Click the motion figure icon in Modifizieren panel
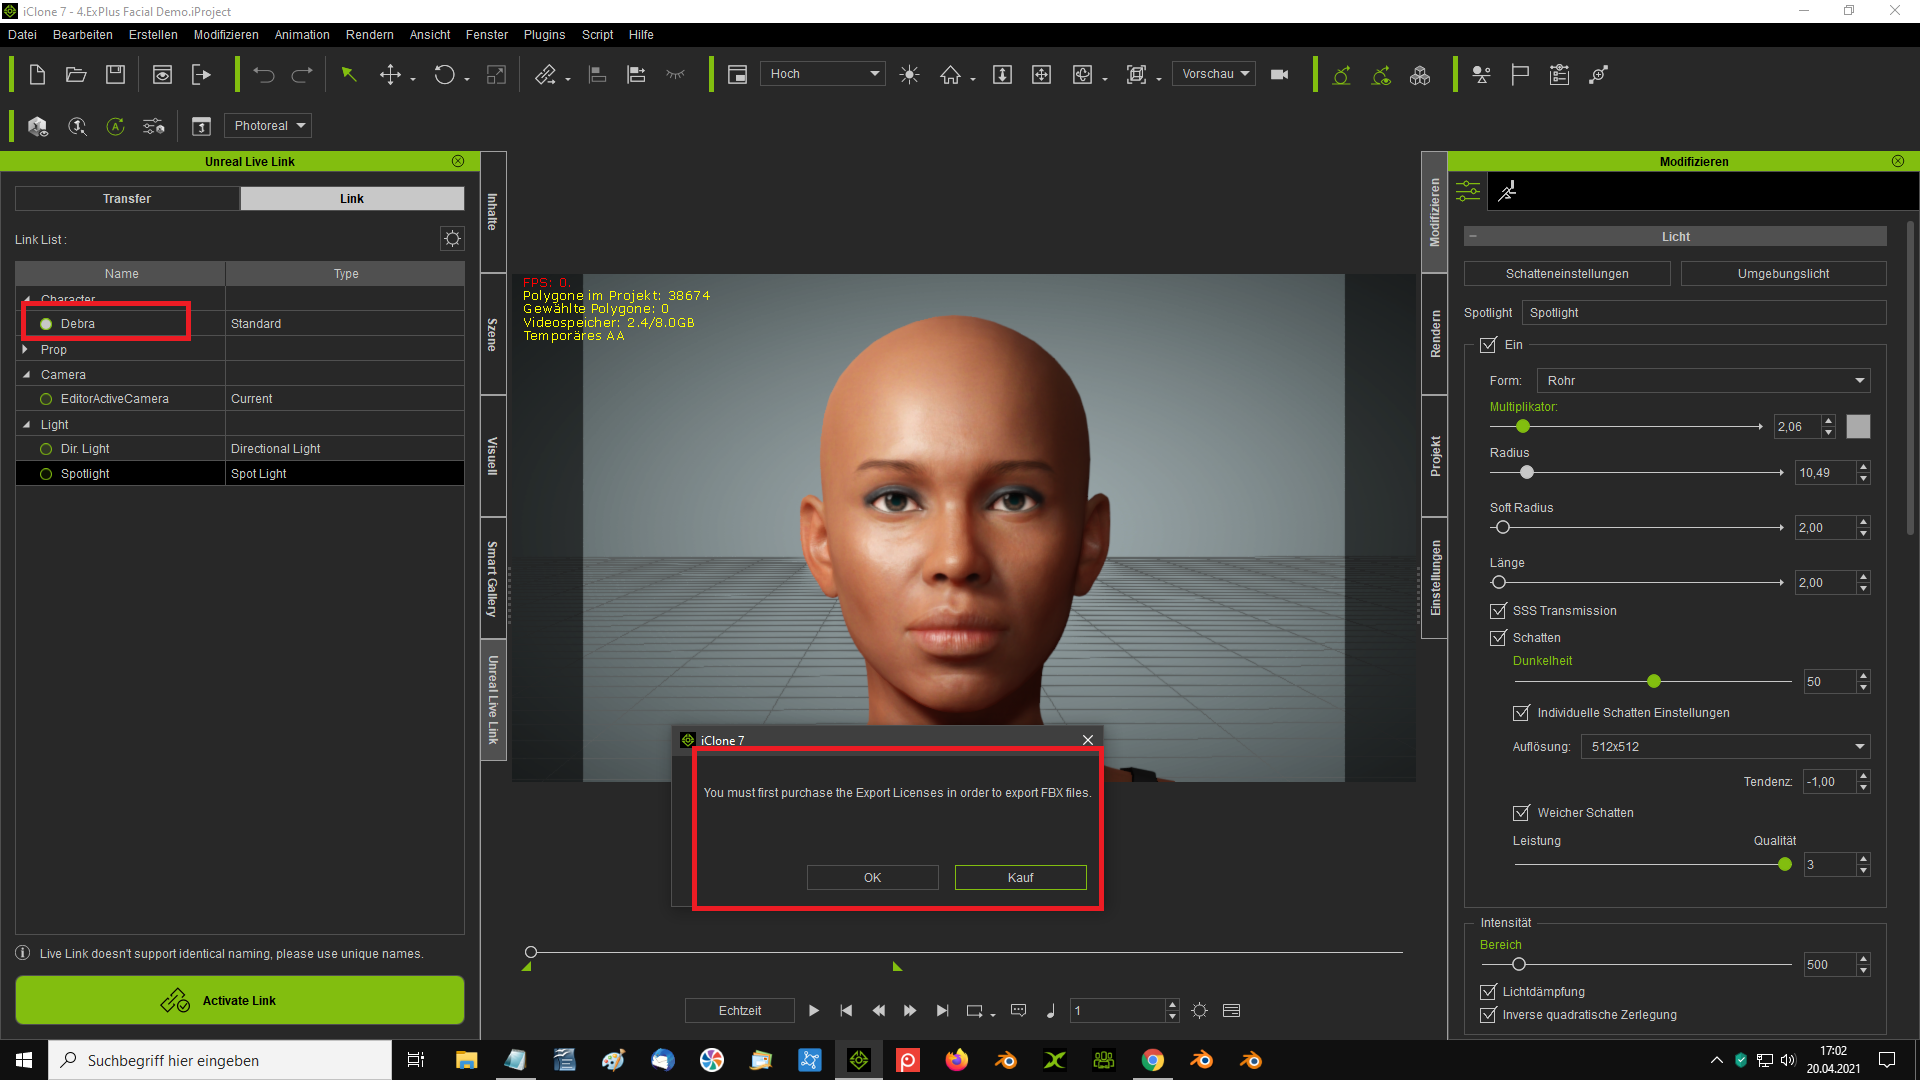Image resolution: width=1920 pixels, height=1080 pixels. point(1507,191)
